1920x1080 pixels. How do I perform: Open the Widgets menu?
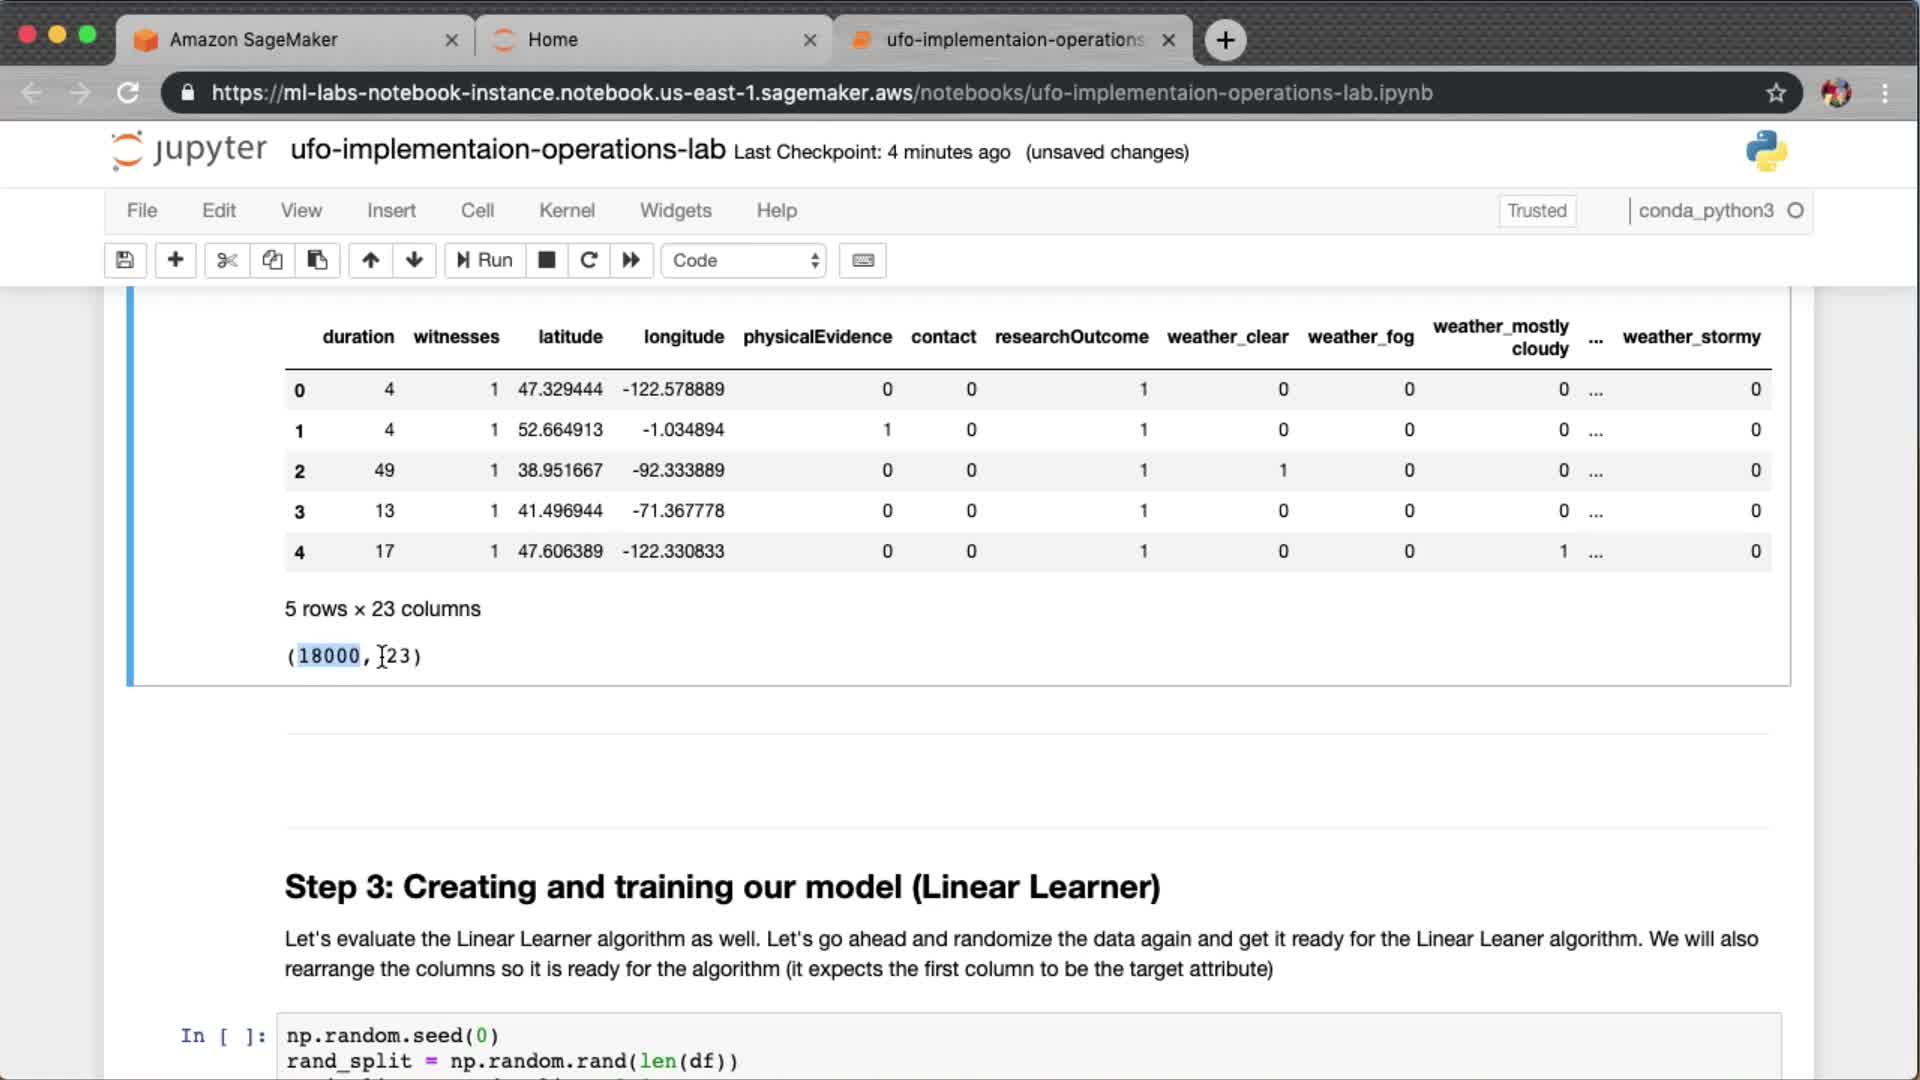675,210
